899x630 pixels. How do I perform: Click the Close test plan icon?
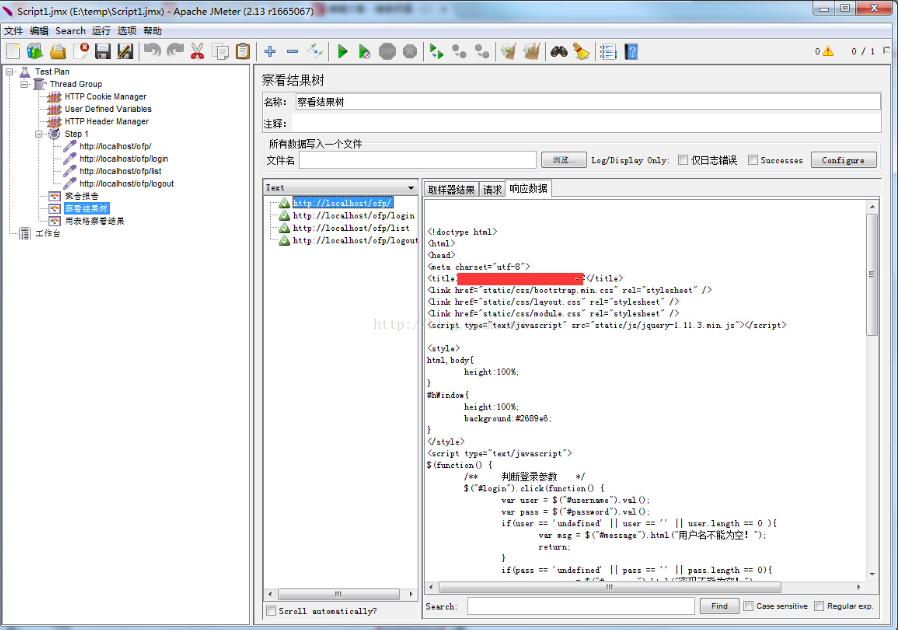[81, 52]
